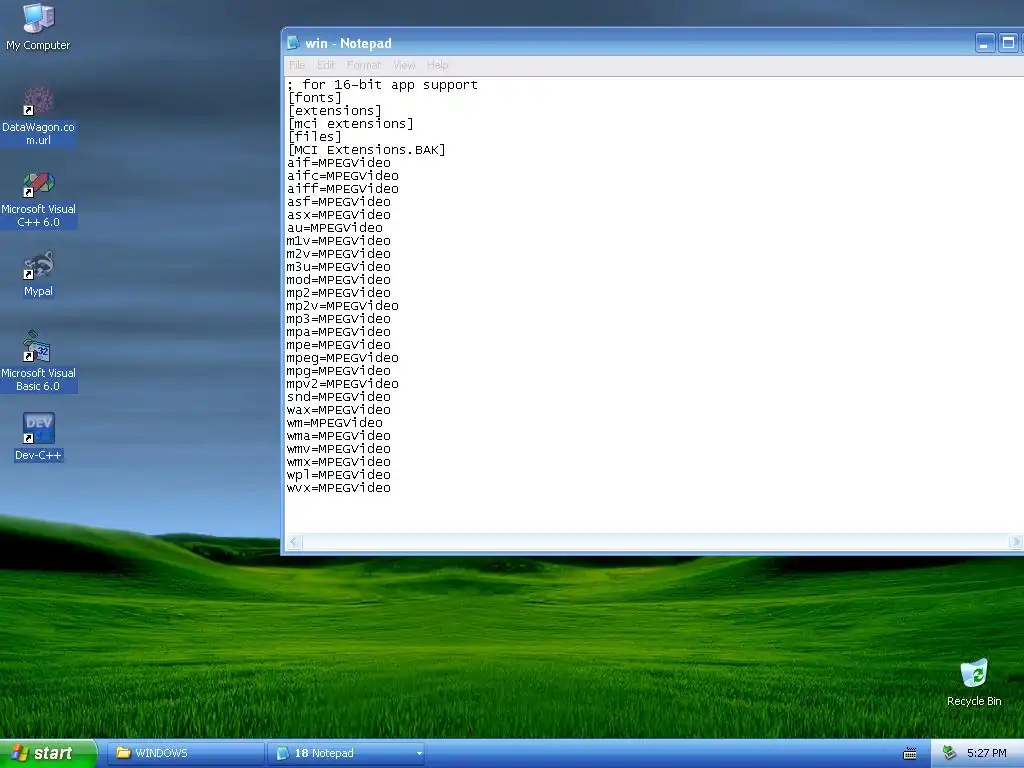1024x768 pixels.
Task: Open the Format menu in Notepad
Action: tap(364, 65)
